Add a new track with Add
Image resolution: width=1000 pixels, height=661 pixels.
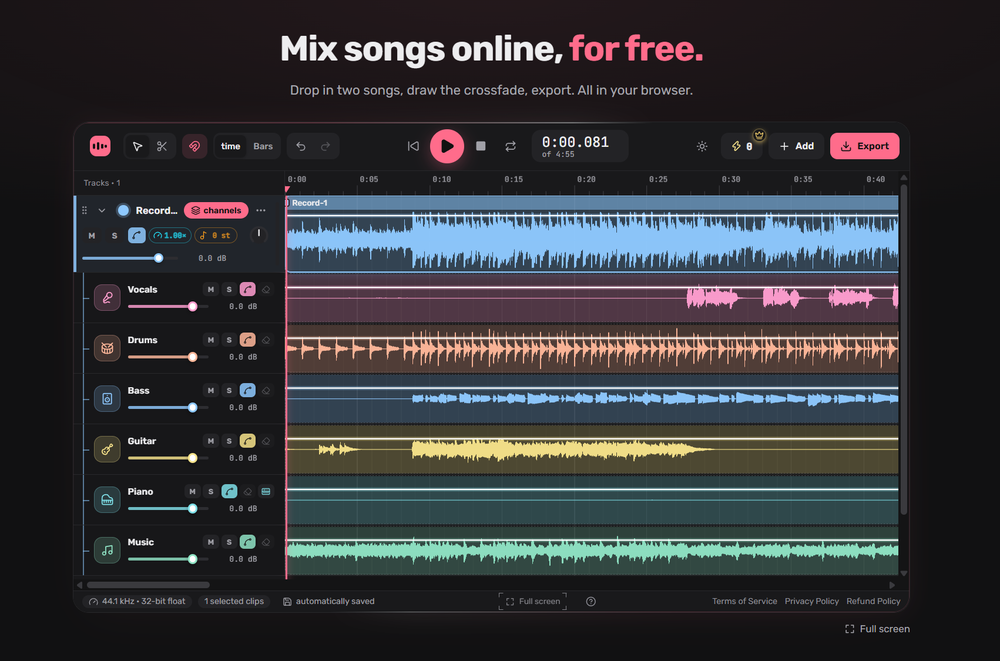797,146
